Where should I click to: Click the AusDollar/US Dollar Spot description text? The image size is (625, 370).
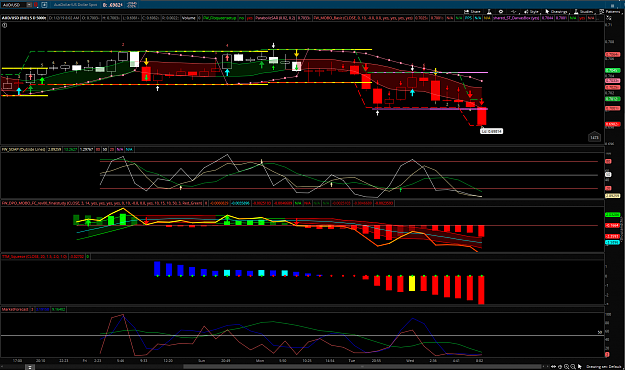[x=75, y=5]
